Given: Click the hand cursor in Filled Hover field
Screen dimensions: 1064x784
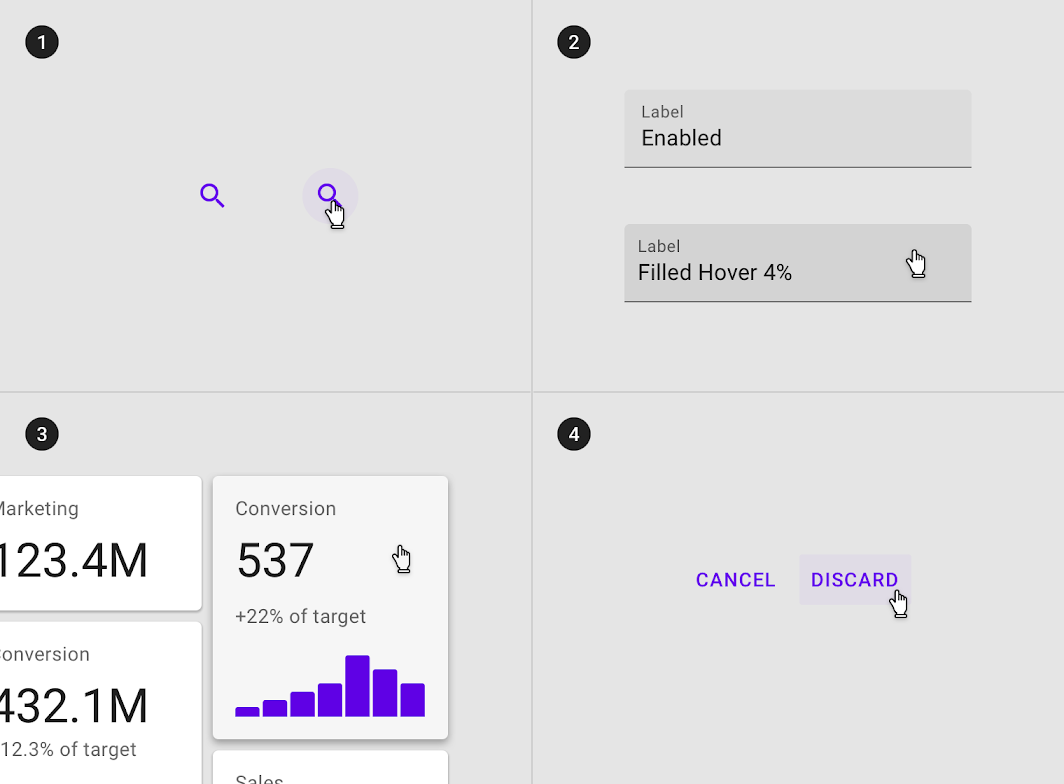Looking at the screenshot, I should click(916, 263).
